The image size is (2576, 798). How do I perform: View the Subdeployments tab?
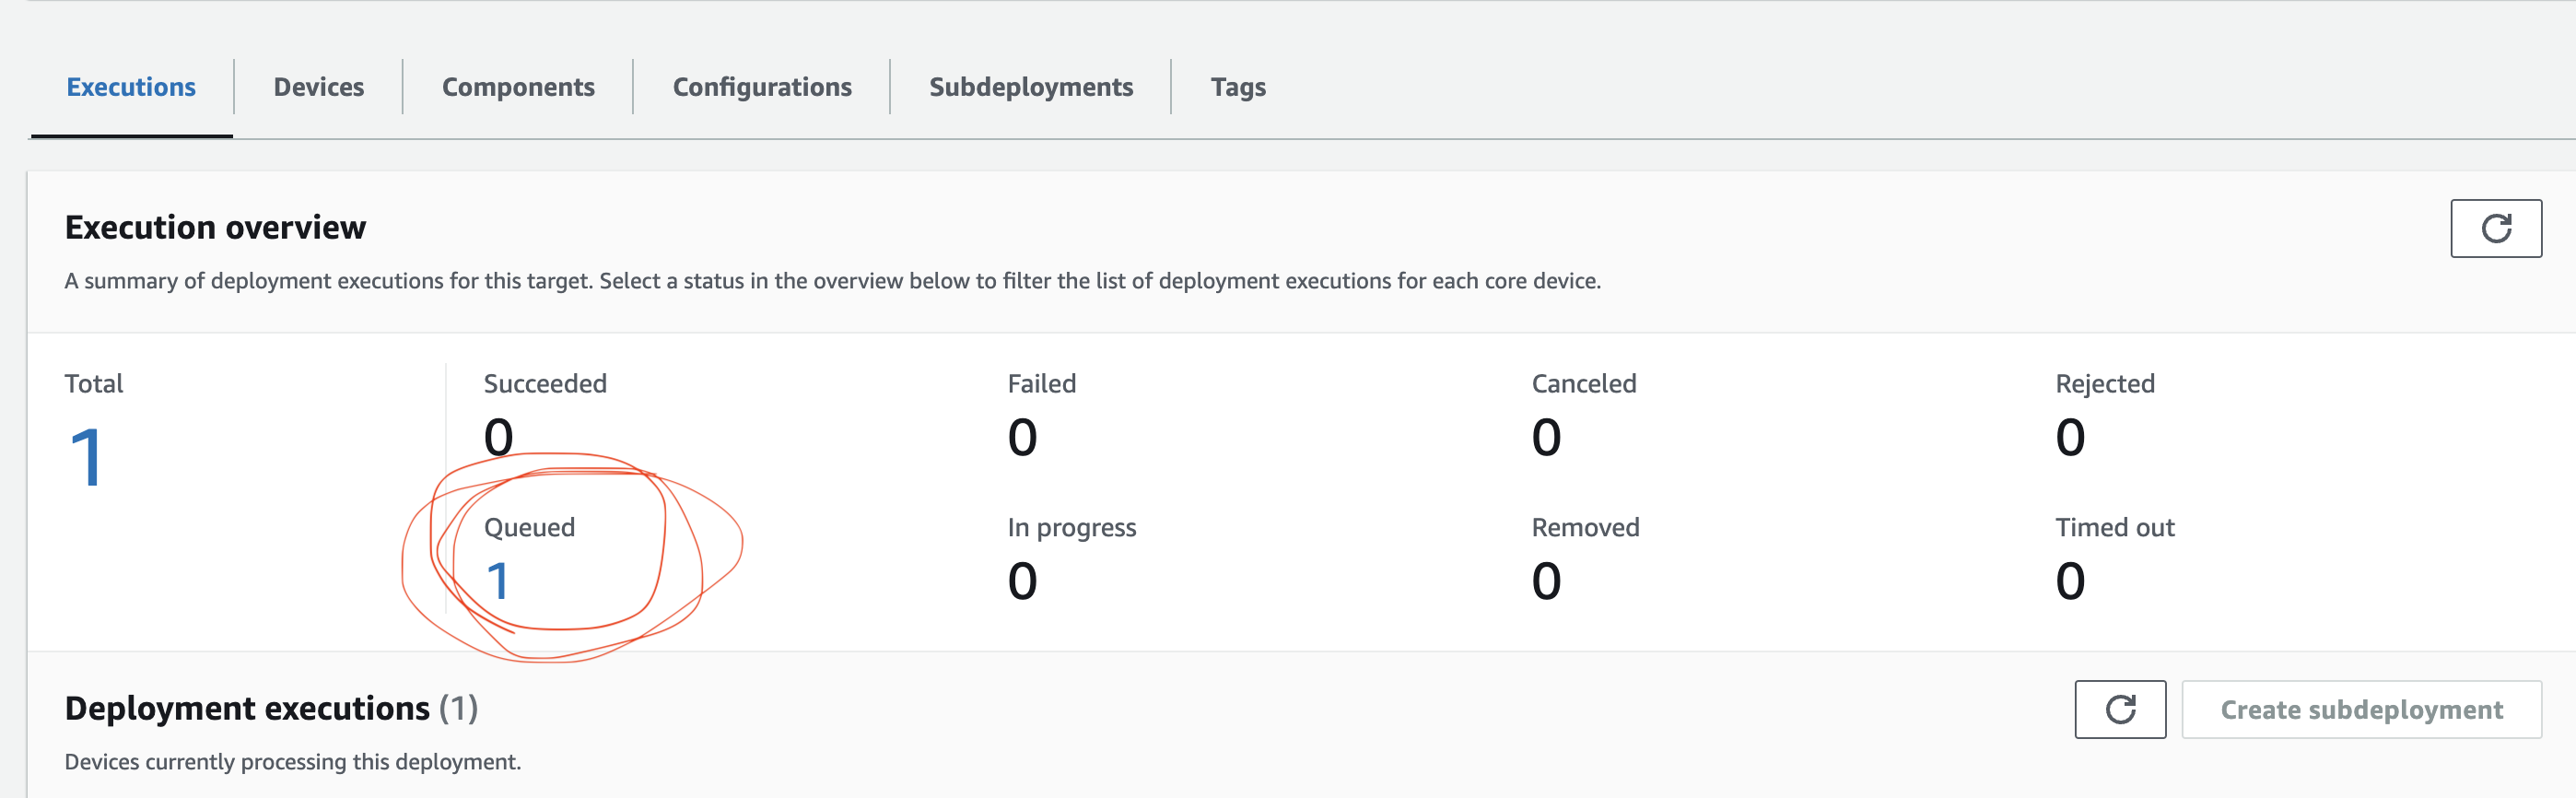1030,87
